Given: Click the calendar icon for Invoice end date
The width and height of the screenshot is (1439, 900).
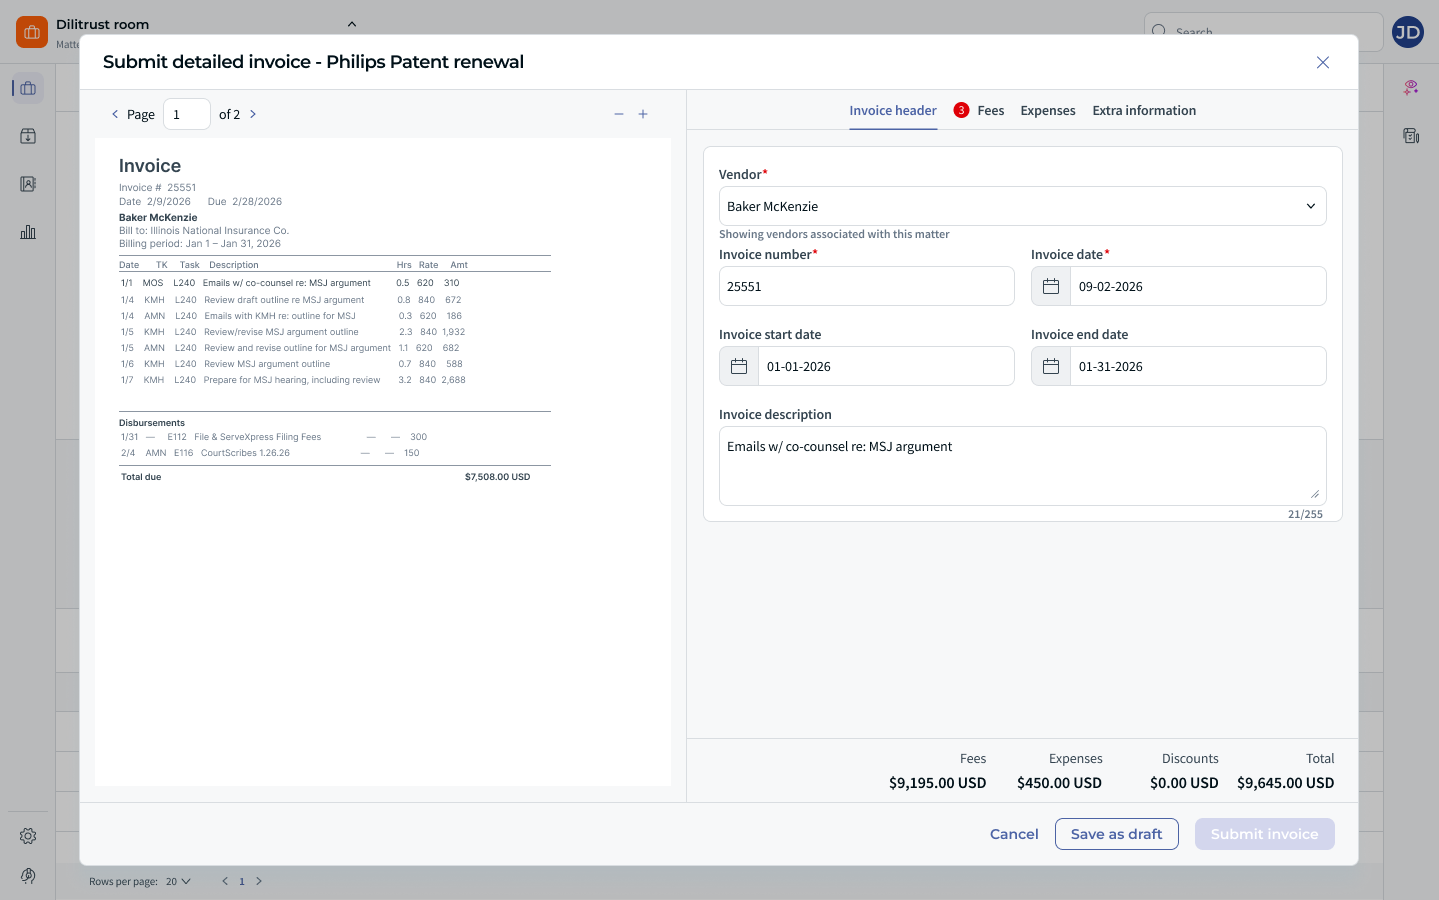Looking at the screenshot, I should pos(1051,366).
